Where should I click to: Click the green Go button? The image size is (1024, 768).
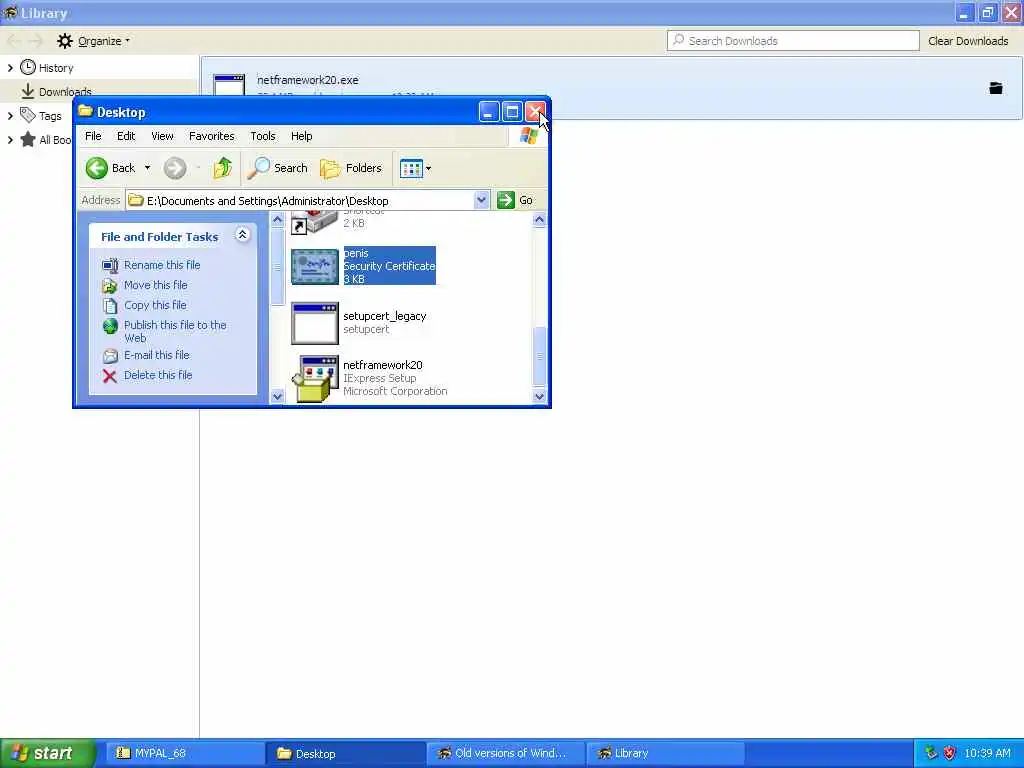pos(515,200)
